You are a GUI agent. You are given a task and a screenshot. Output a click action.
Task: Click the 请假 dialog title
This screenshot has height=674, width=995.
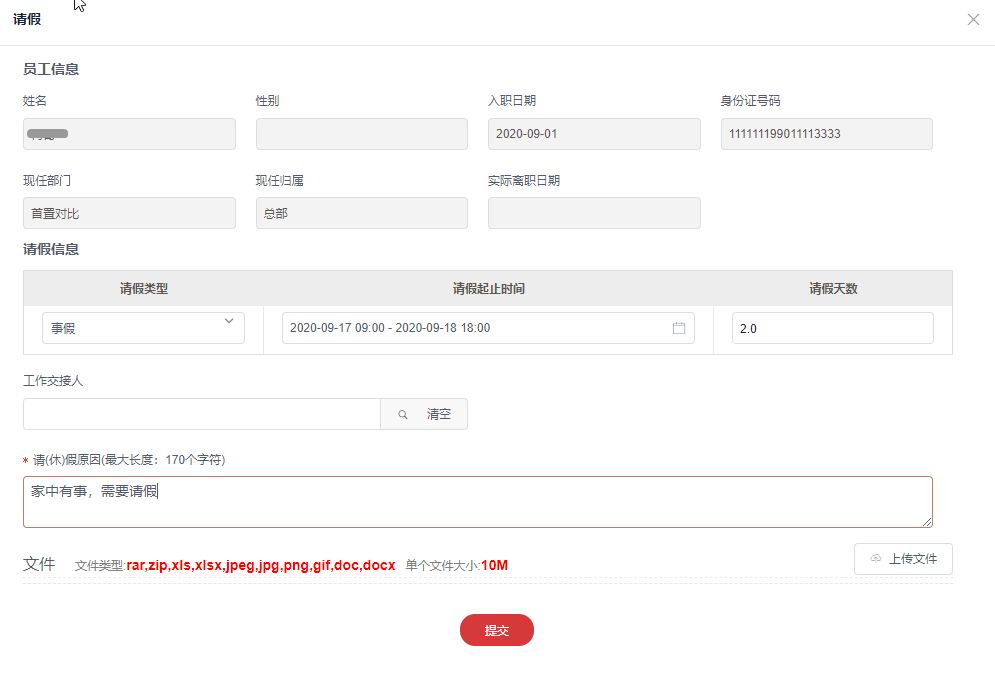coord(27,20)
